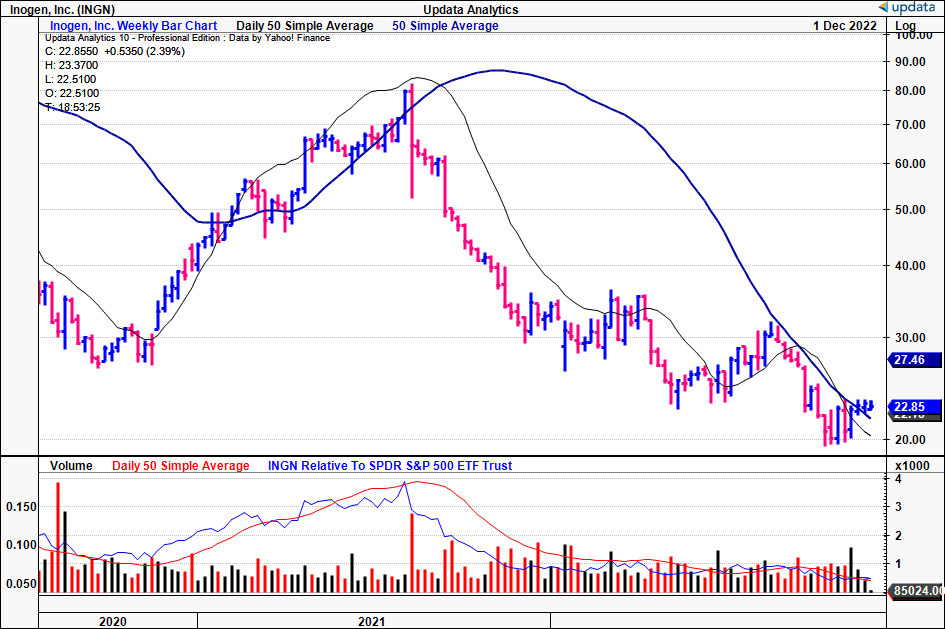
Task: Click the volume axis label 2
Action: pyautogui.click(x=899, y=535)
